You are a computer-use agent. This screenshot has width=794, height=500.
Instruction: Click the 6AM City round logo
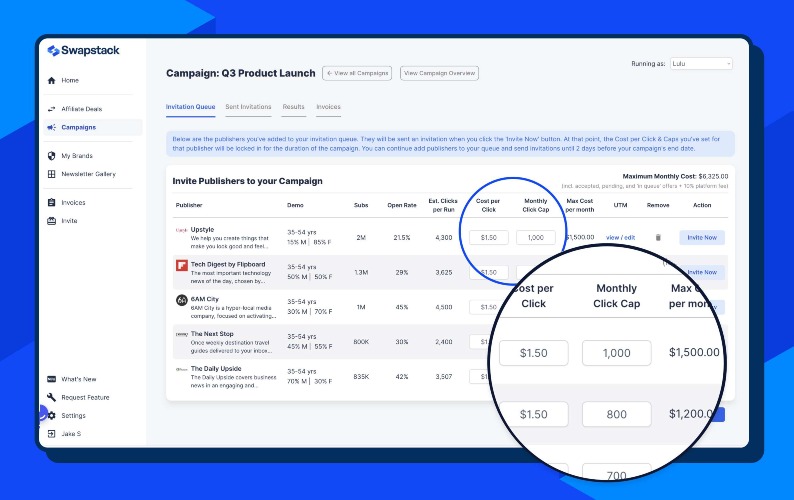(x=181, y=300)
